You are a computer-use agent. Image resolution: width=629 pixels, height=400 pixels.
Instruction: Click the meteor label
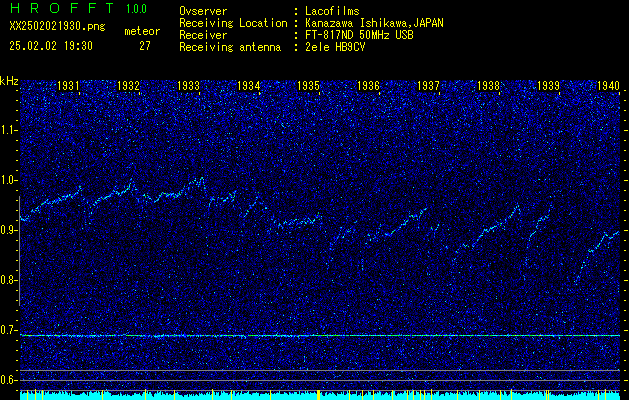142,31
